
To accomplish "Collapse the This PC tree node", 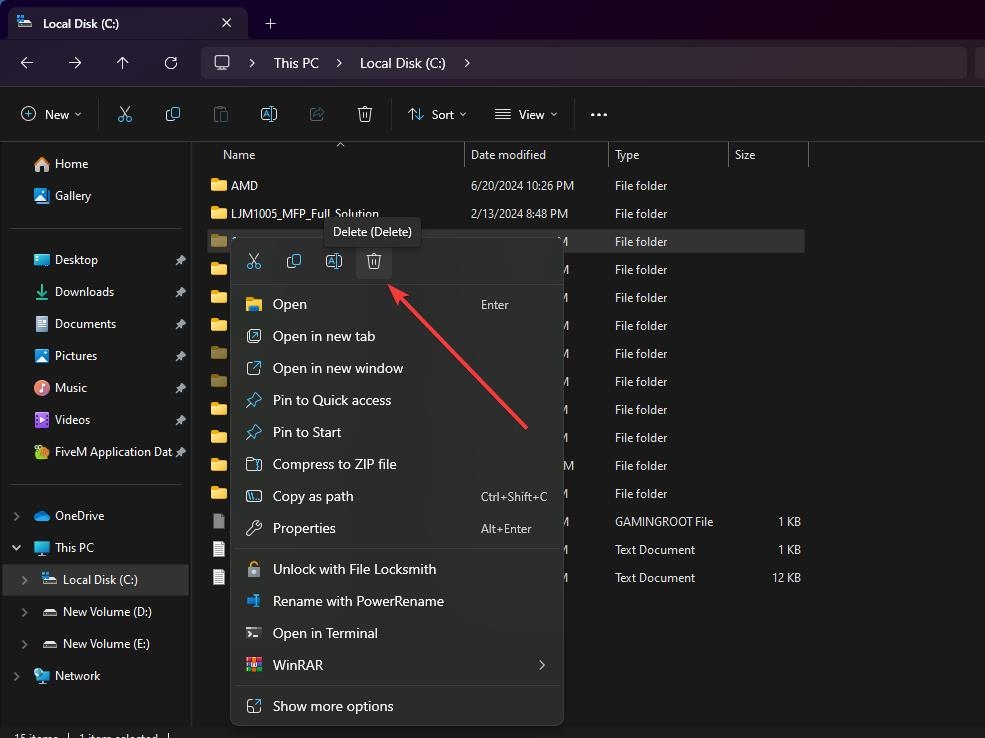I will click(x=17, y=548).
